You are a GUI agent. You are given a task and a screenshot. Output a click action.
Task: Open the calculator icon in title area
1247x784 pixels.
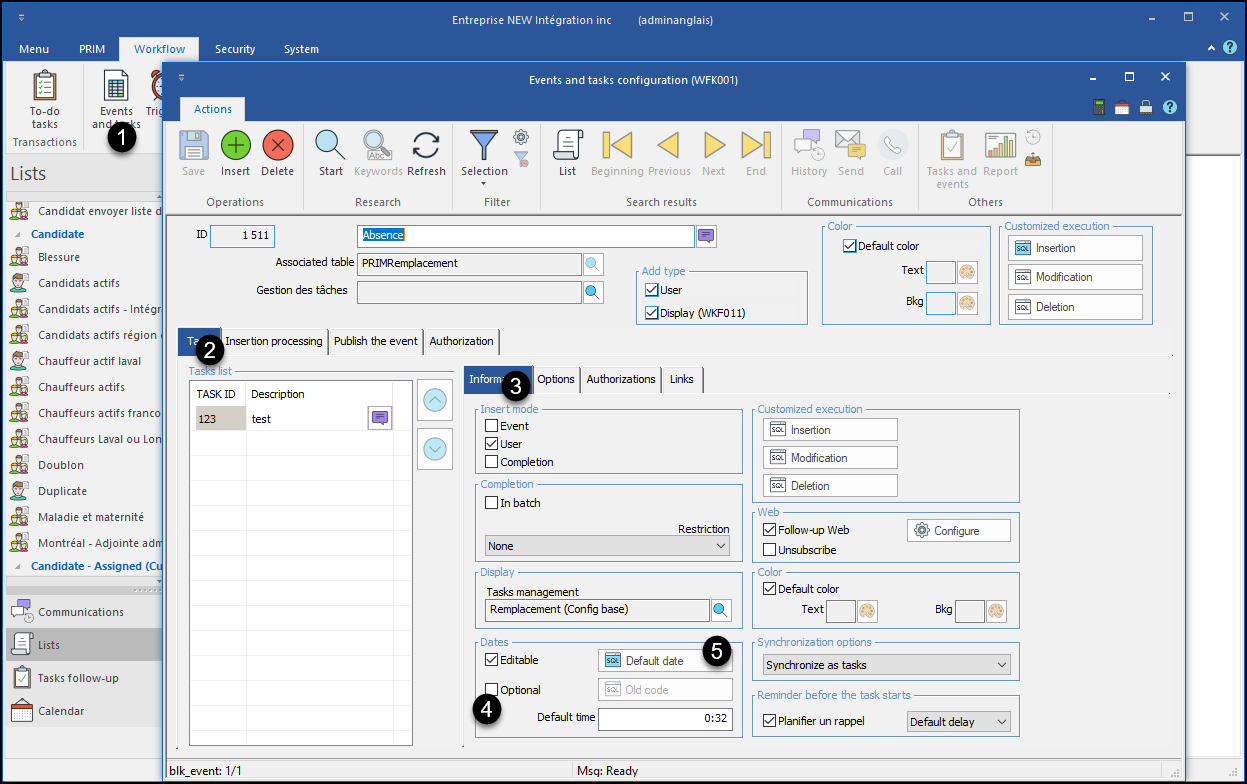1100,107
